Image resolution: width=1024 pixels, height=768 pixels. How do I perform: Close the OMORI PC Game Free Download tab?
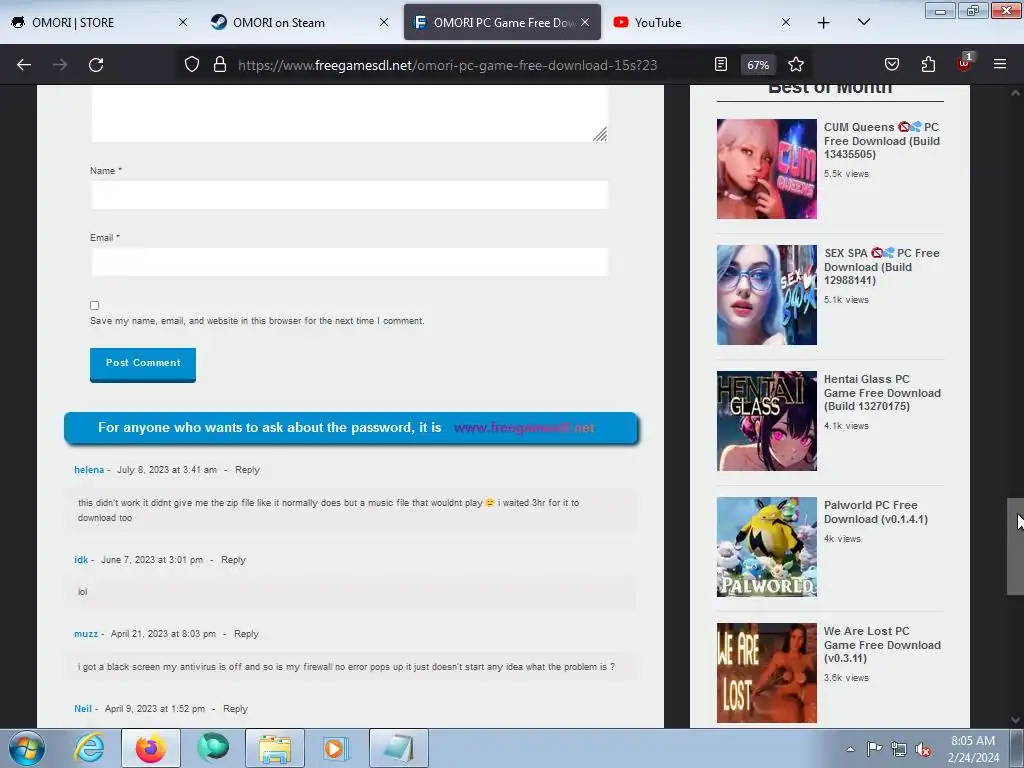pos(585,22)
